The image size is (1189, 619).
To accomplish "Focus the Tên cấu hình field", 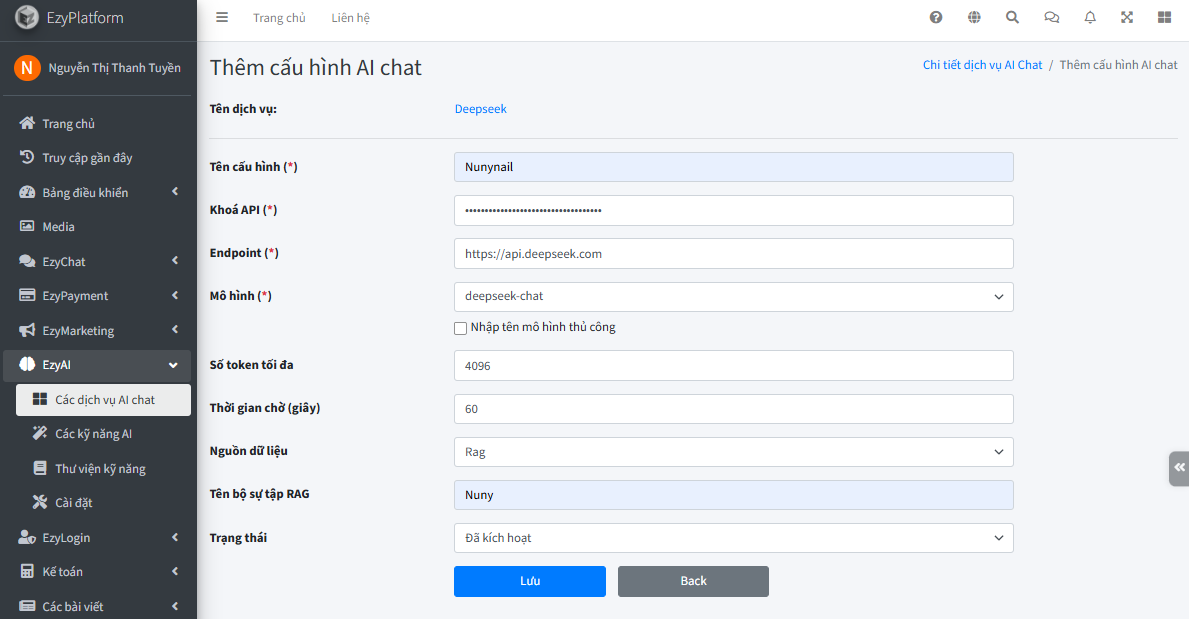I will pos(733,167).
